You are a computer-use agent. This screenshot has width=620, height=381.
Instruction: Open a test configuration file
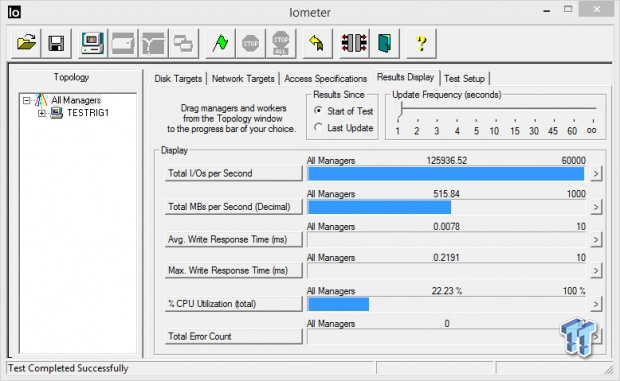[26, 43]
